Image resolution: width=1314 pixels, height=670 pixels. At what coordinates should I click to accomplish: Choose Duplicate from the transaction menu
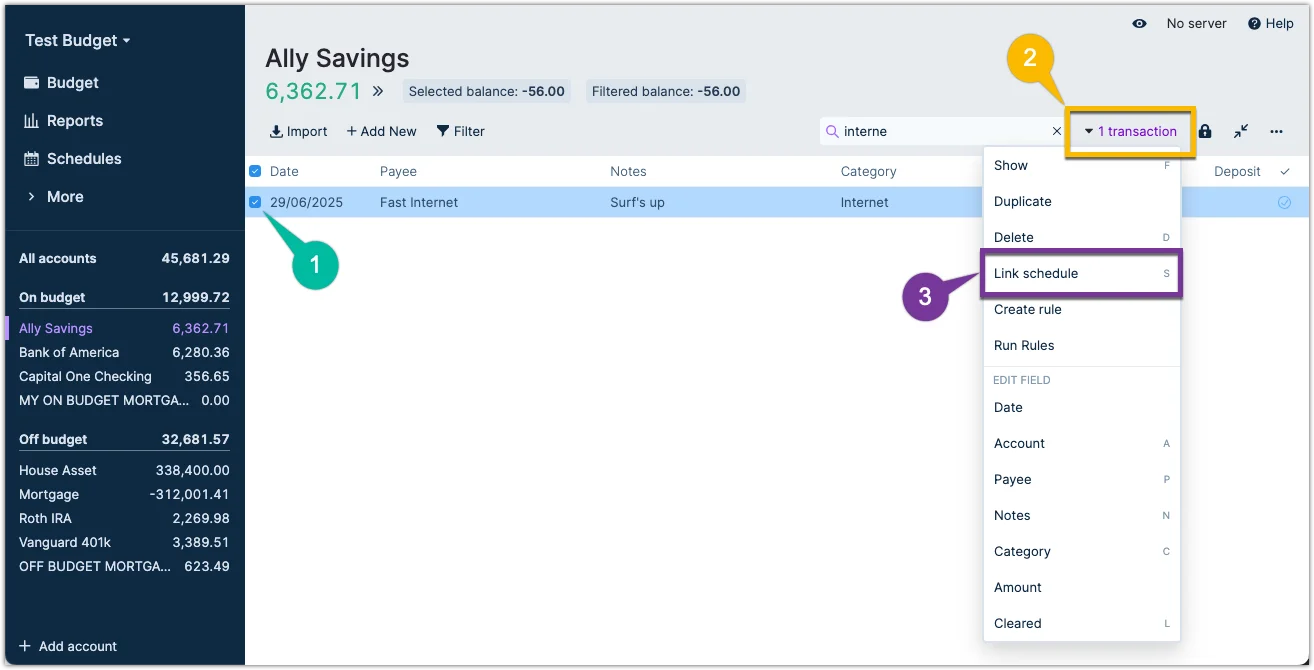(x=1022, y=201)
